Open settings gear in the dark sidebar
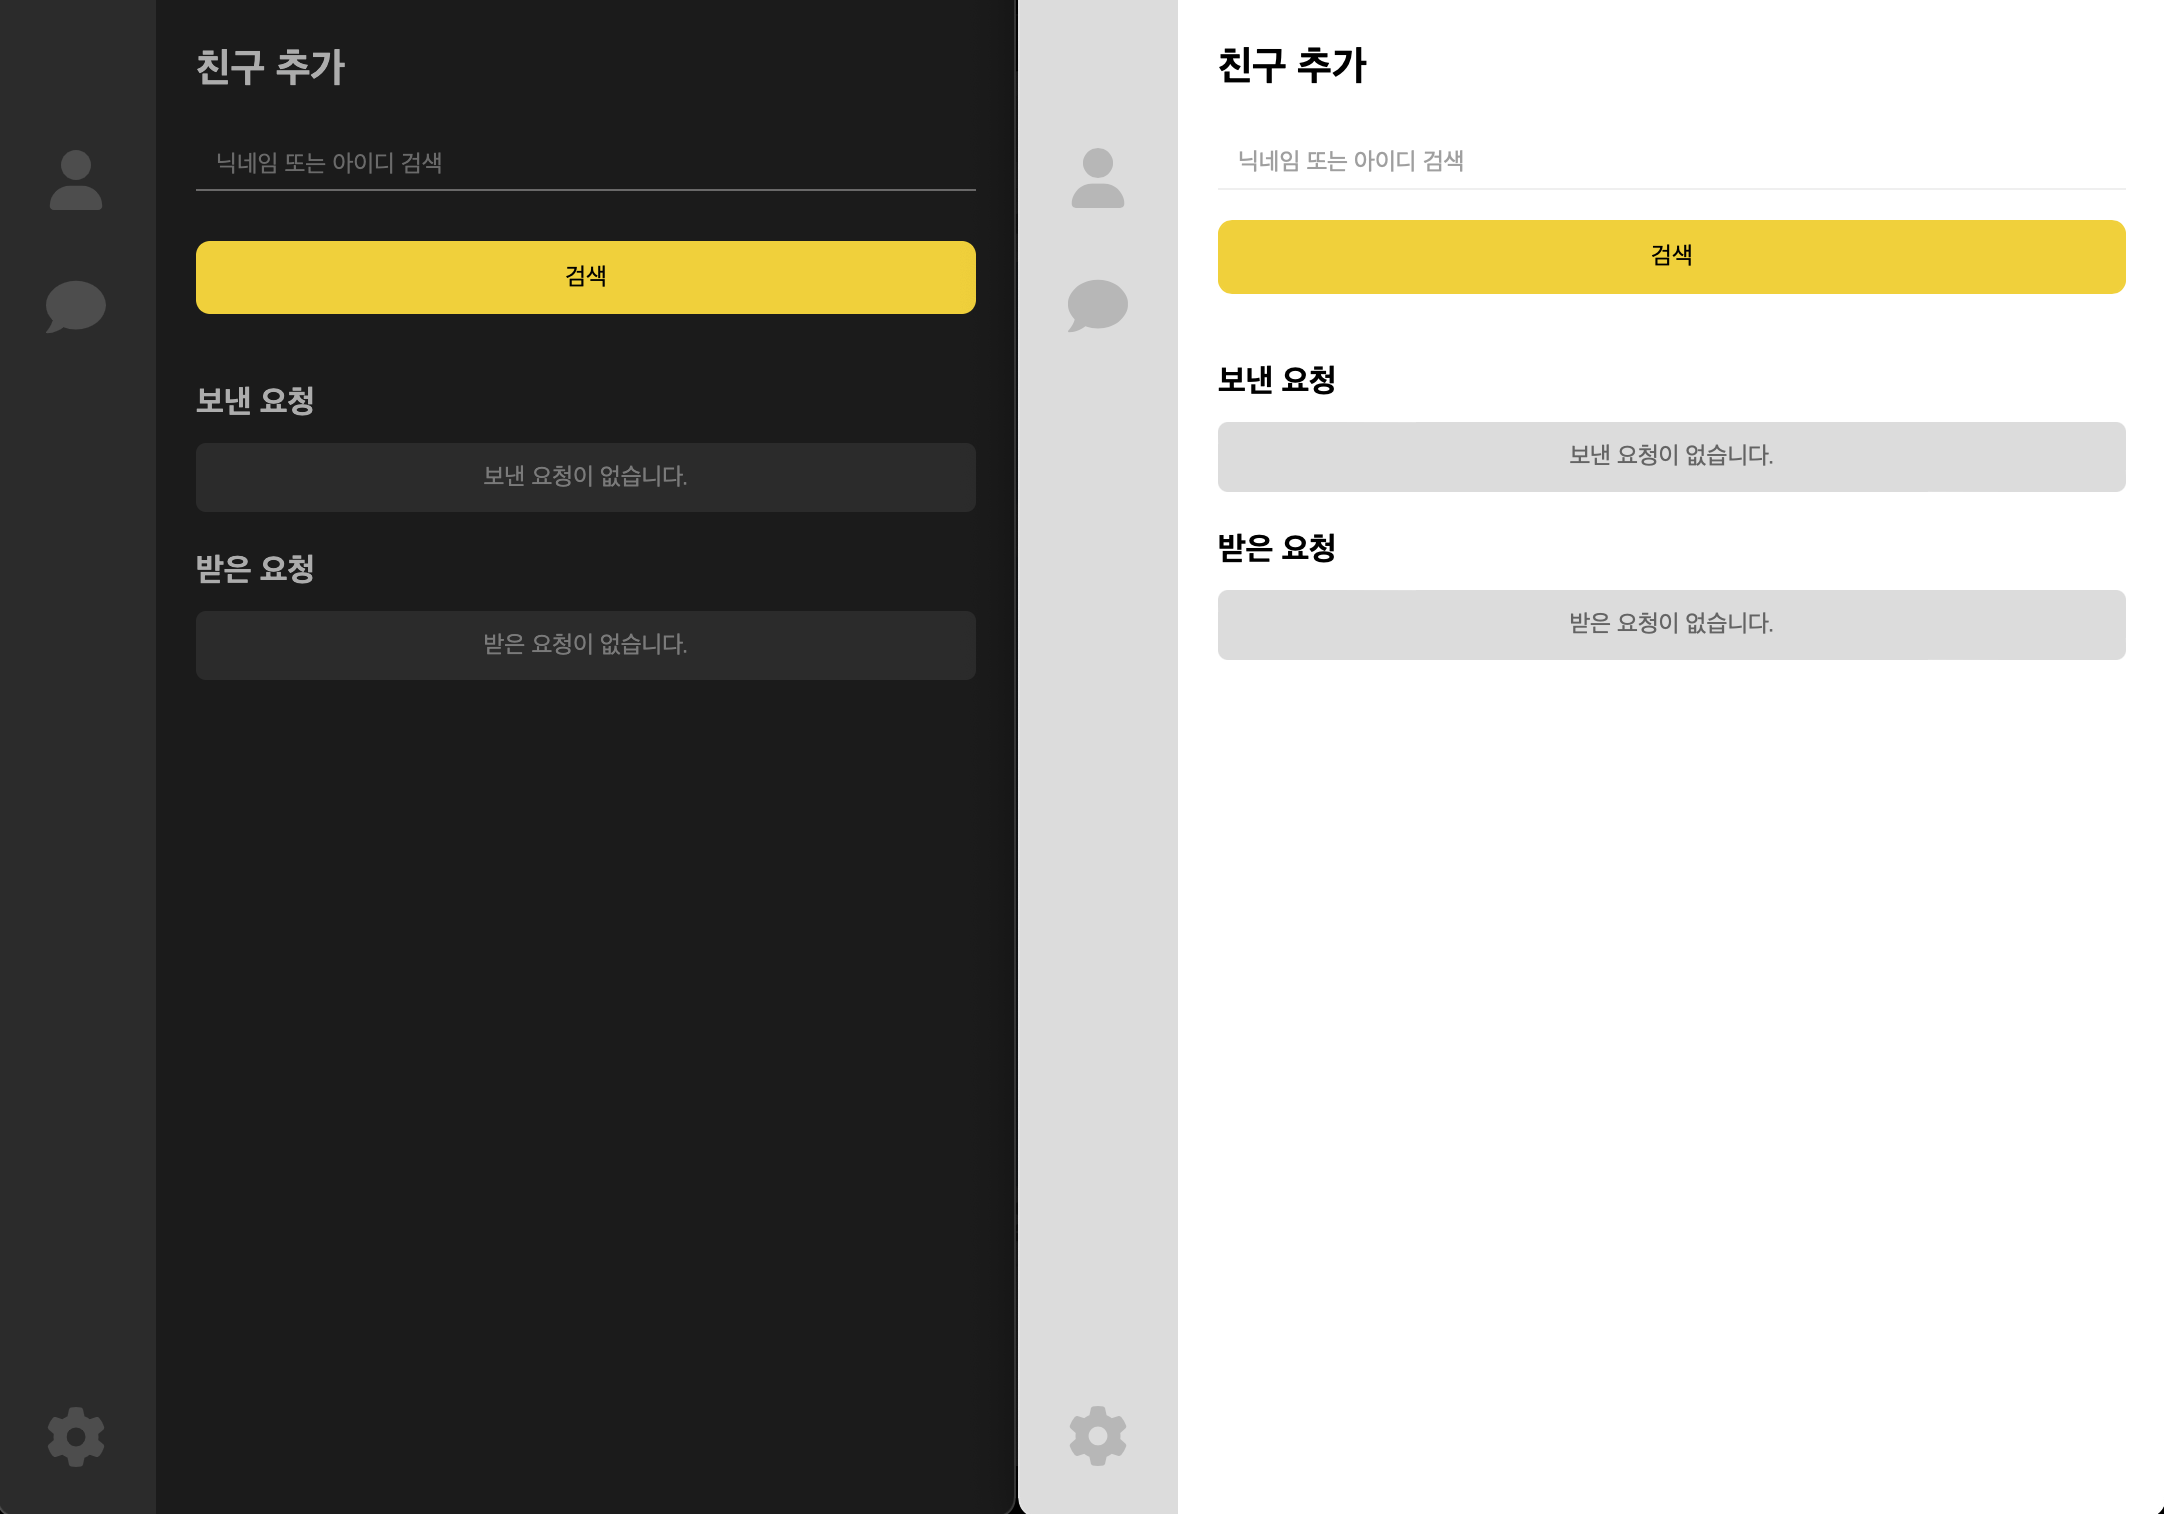The width and height of the screenshot is (2164, 1514). [x=75, y=1437]
